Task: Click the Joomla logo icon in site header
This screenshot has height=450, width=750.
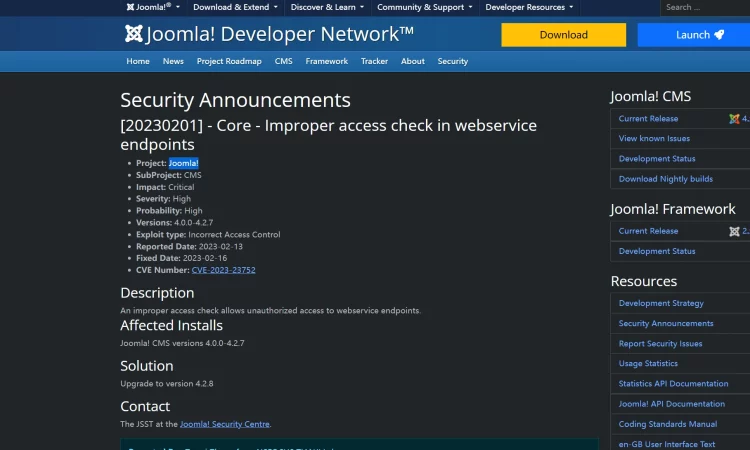Action: [x=134, y=33]
